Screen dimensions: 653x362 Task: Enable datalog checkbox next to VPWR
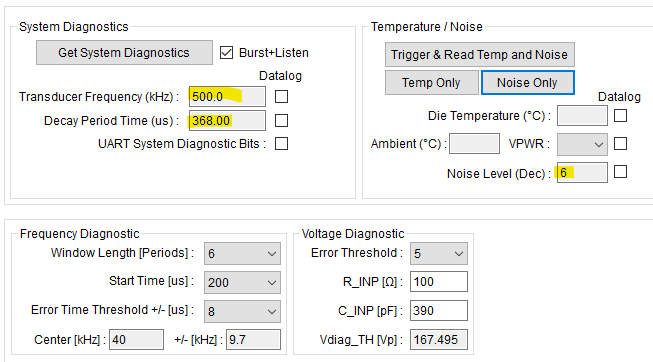click(x=621, y=144)
